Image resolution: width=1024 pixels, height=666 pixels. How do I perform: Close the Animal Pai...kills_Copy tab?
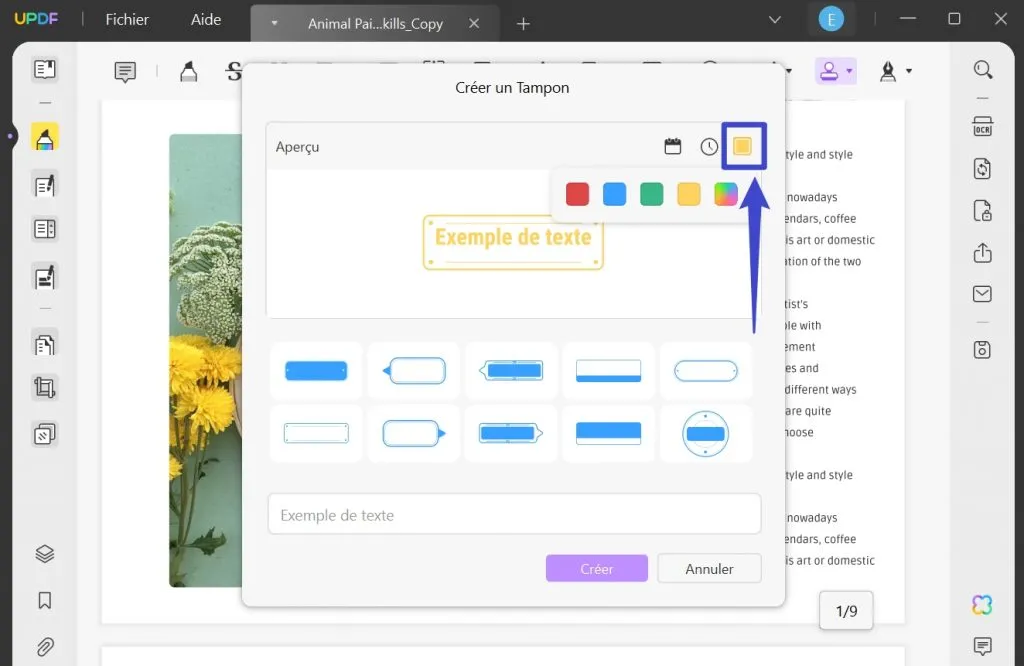(474, 24)
